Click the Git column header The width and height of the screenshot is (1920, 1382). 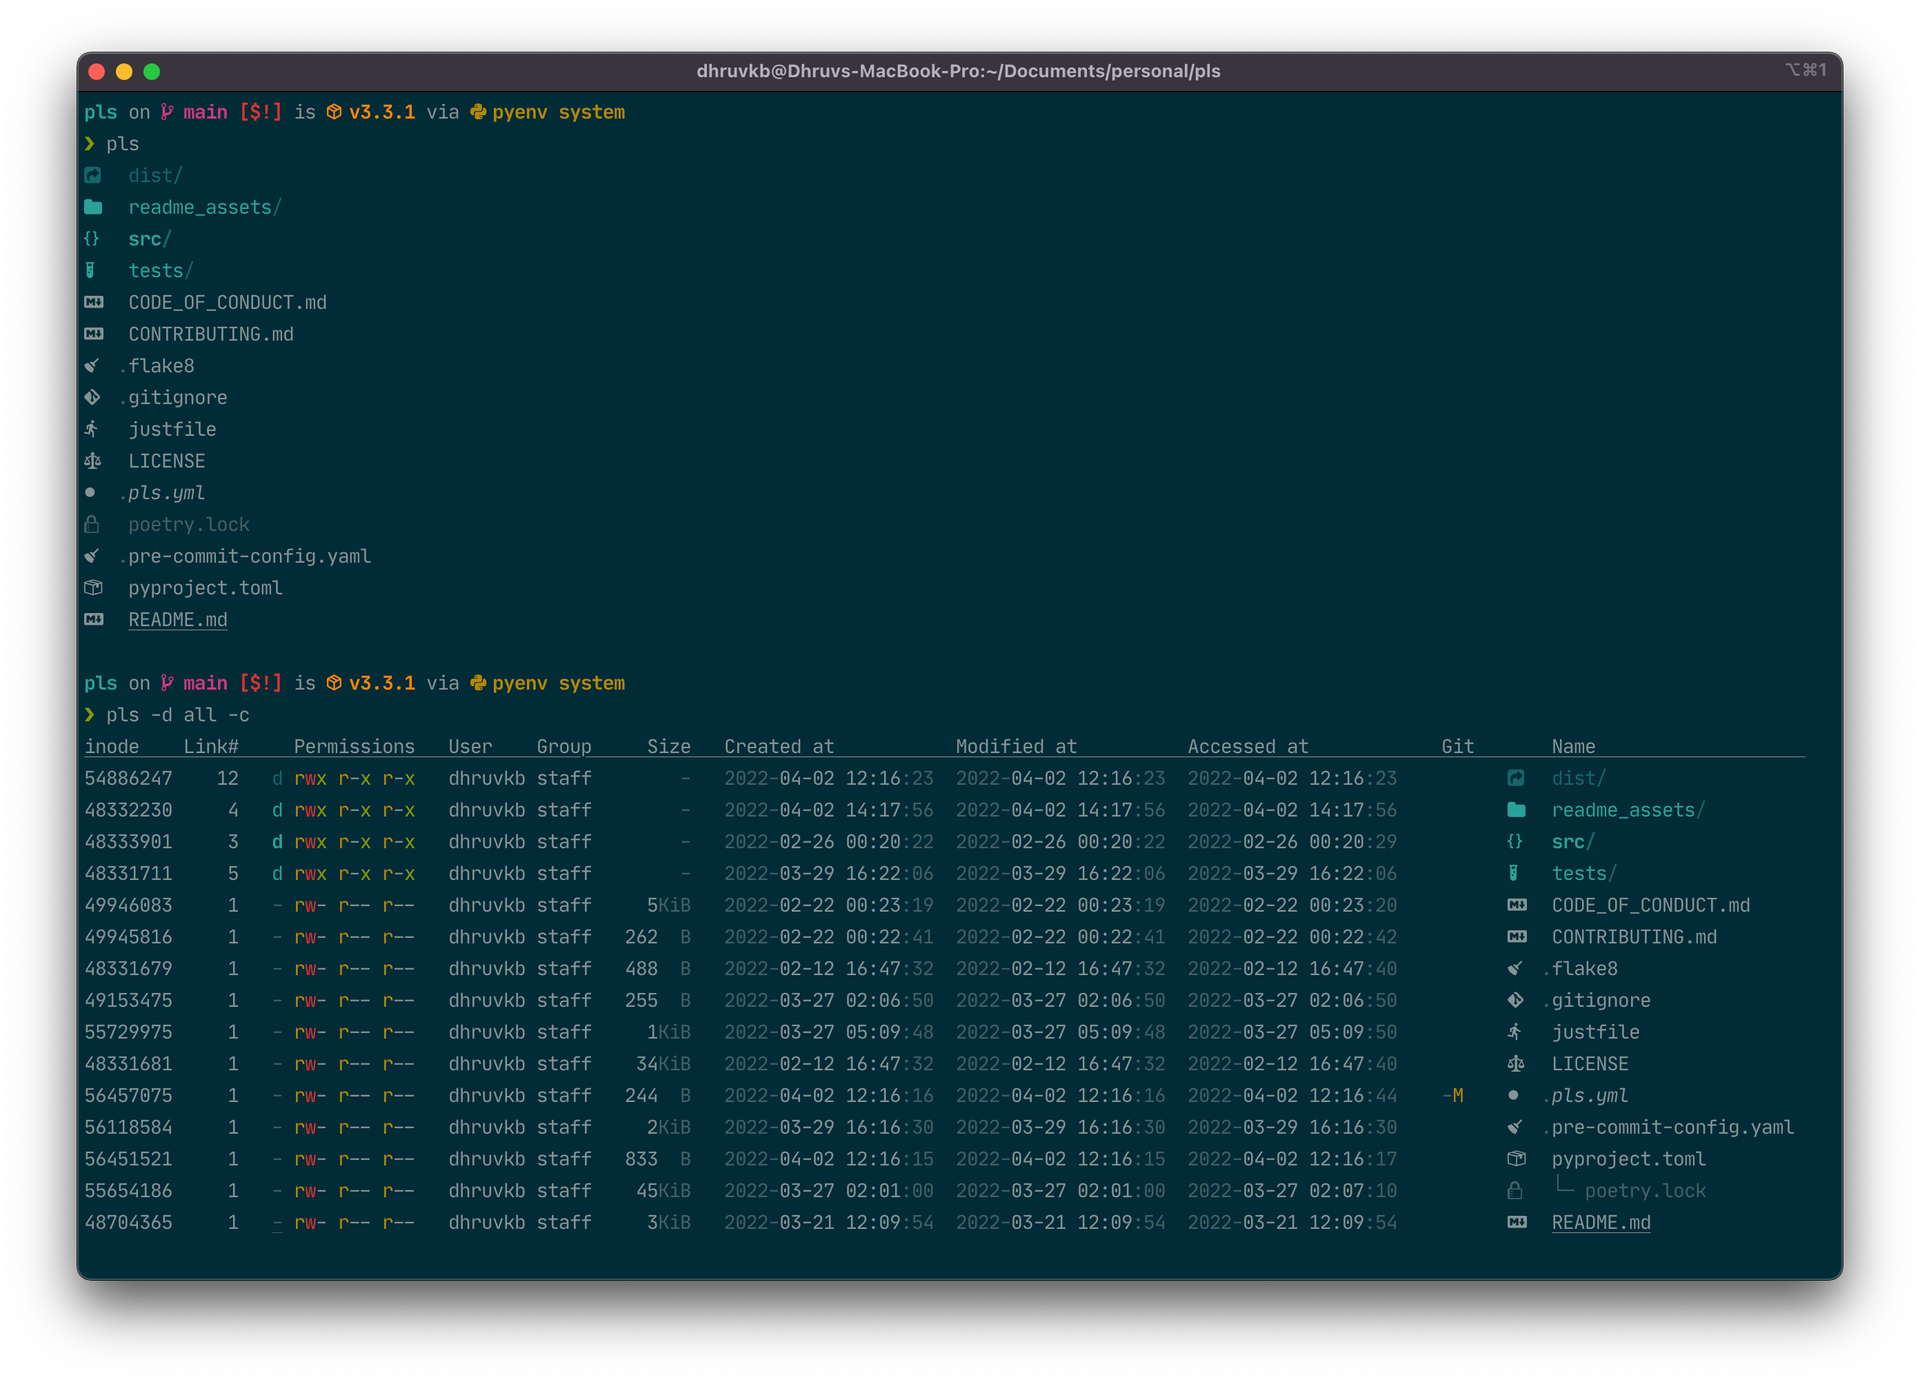point(1457,746)
